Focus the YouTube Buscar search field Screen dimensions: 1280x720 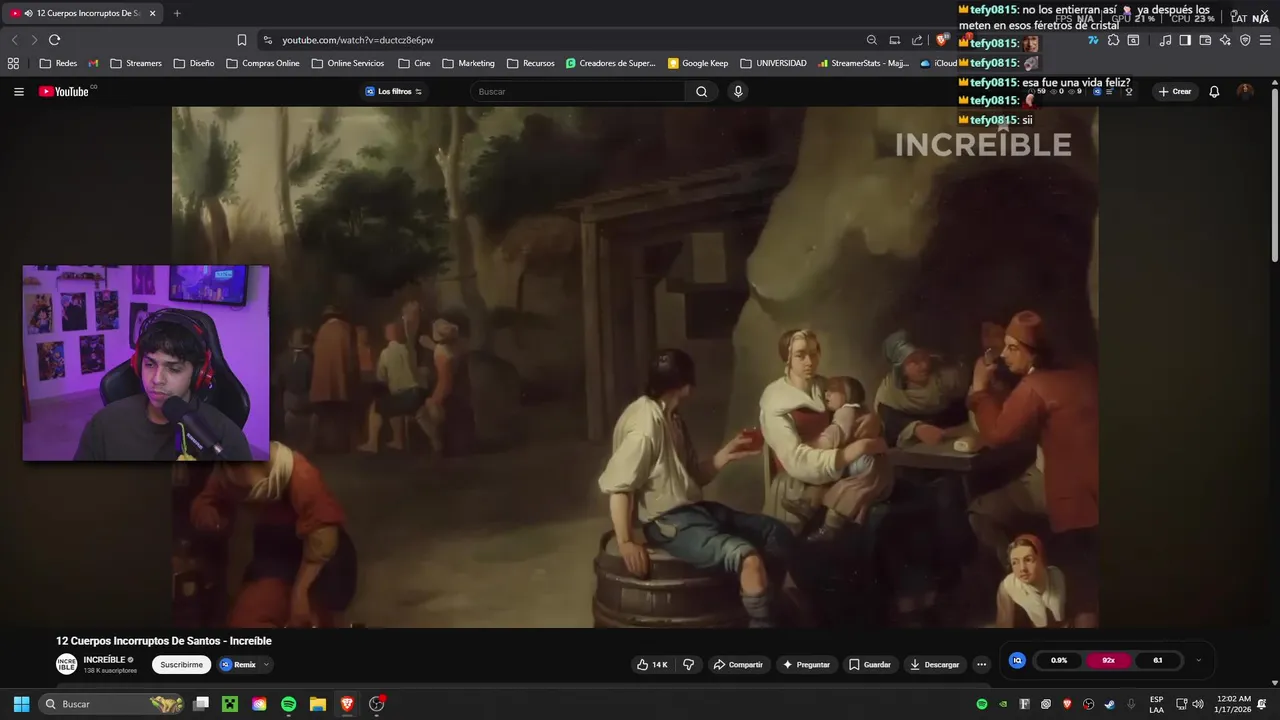[578, 91]
